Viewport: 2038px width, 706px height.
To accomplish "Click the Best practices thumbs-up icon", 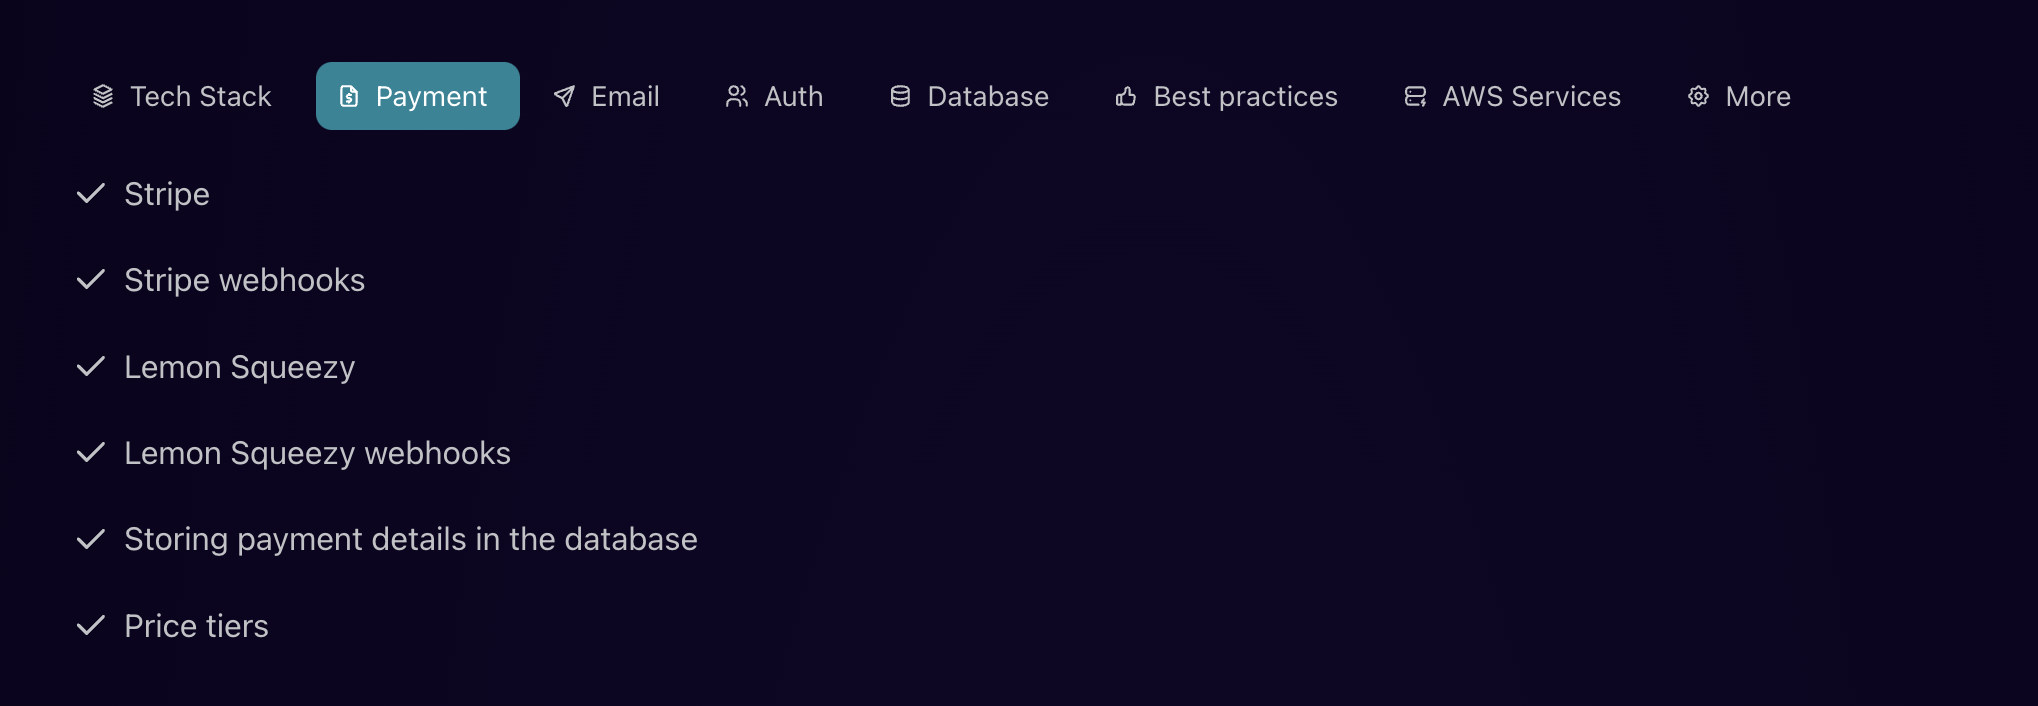I will point(1126,96).
